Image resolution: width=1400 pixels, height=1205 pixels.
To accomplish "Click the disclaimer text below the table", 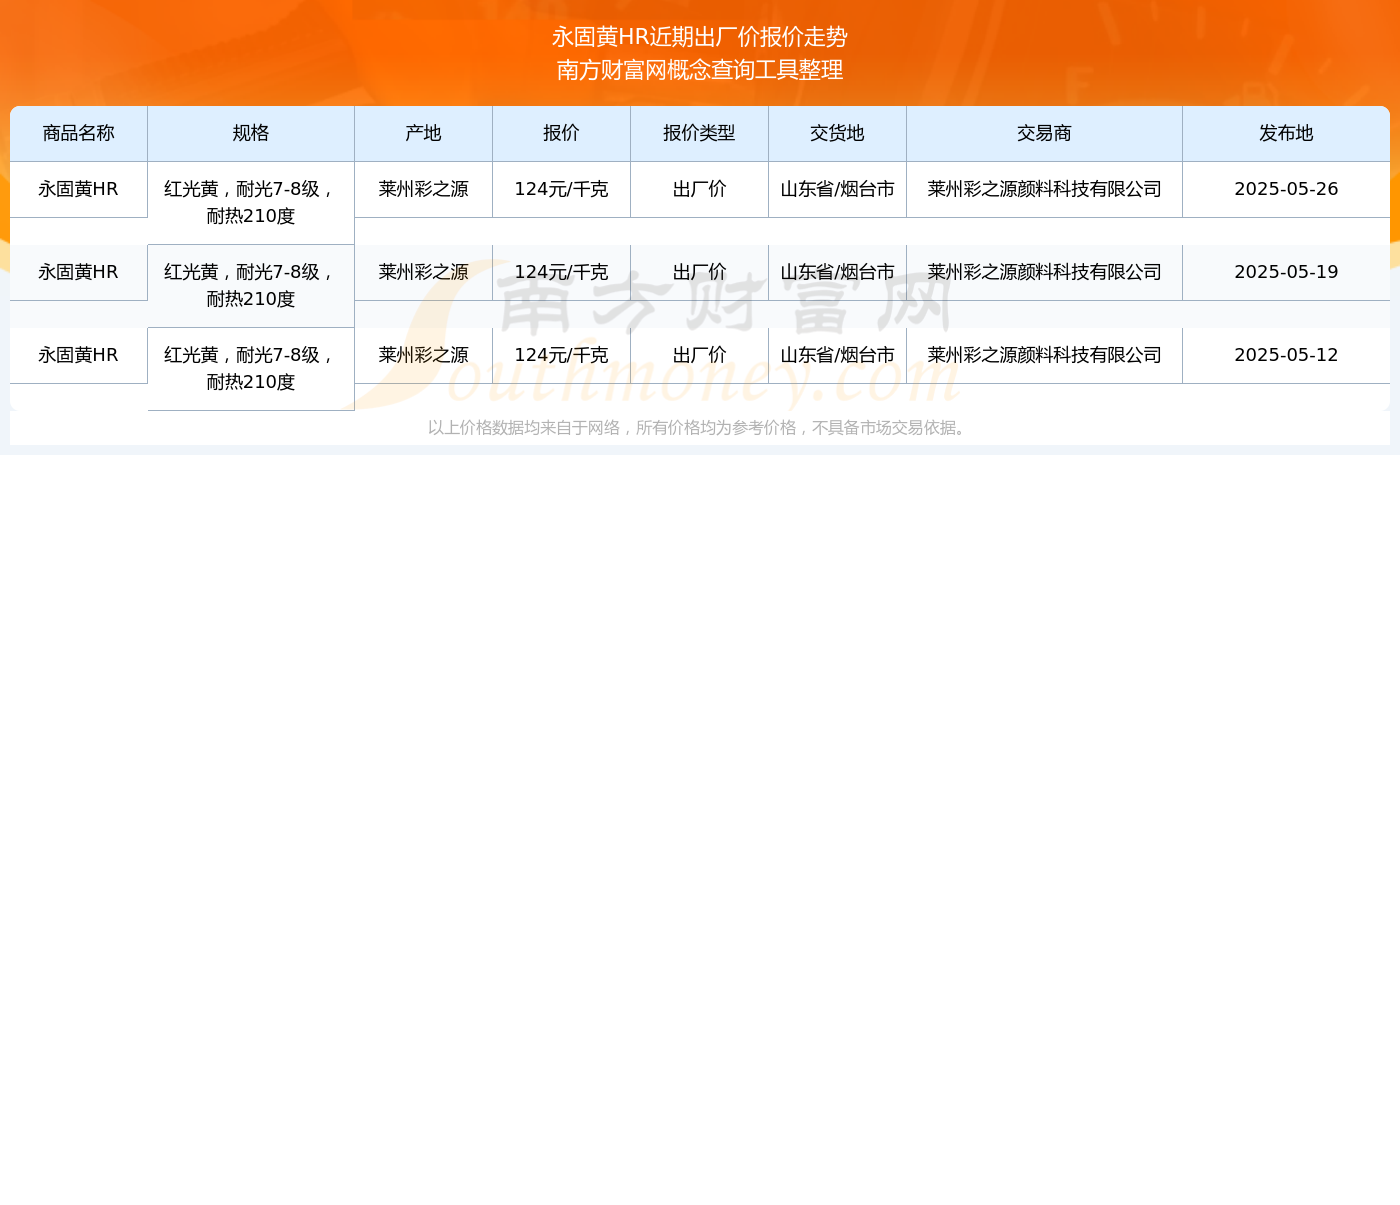I will pos(700,428).
